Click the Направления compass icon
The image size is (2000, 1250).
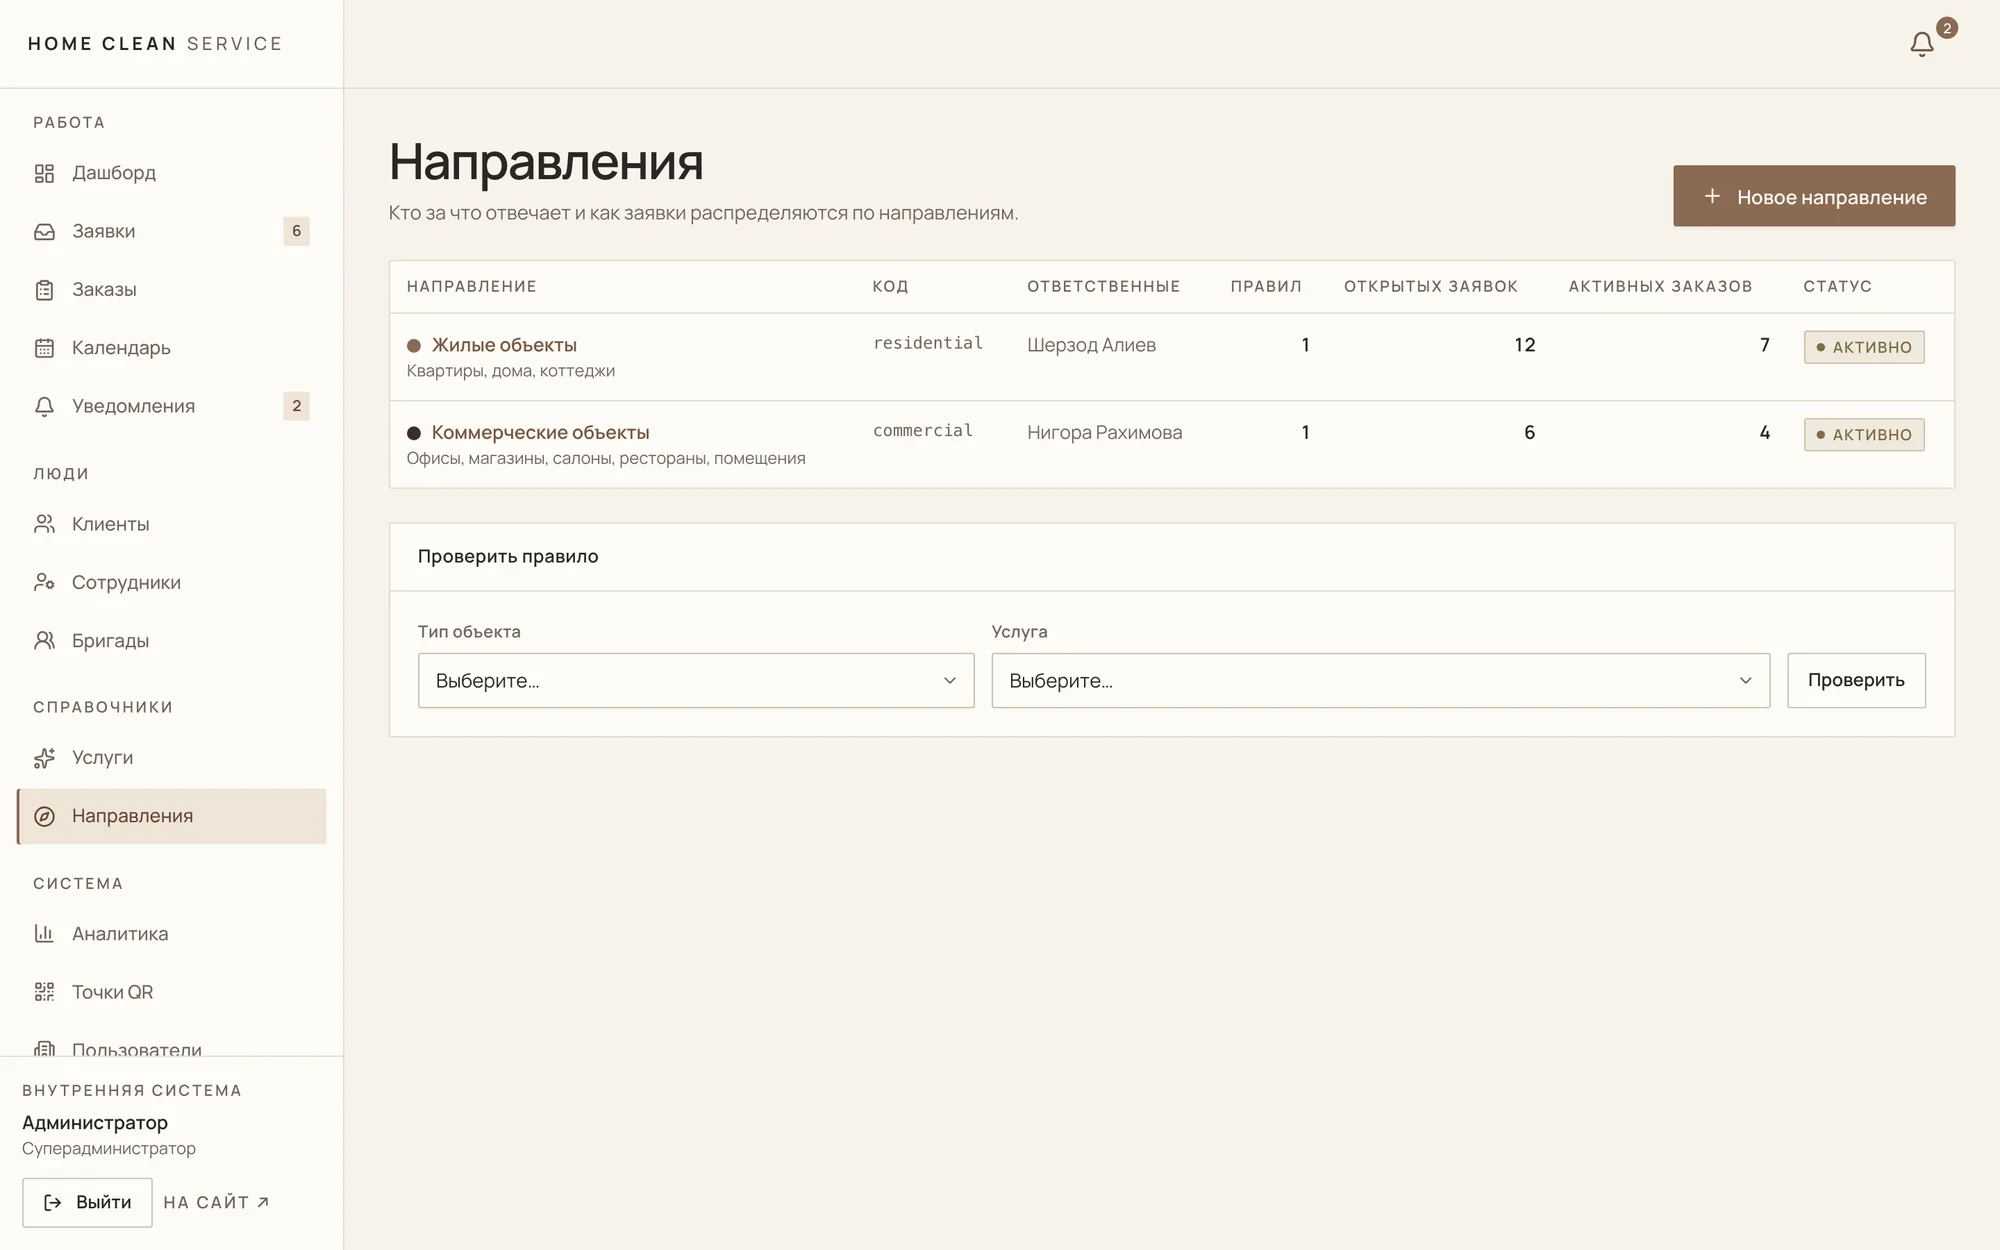(x=44, y=816)
